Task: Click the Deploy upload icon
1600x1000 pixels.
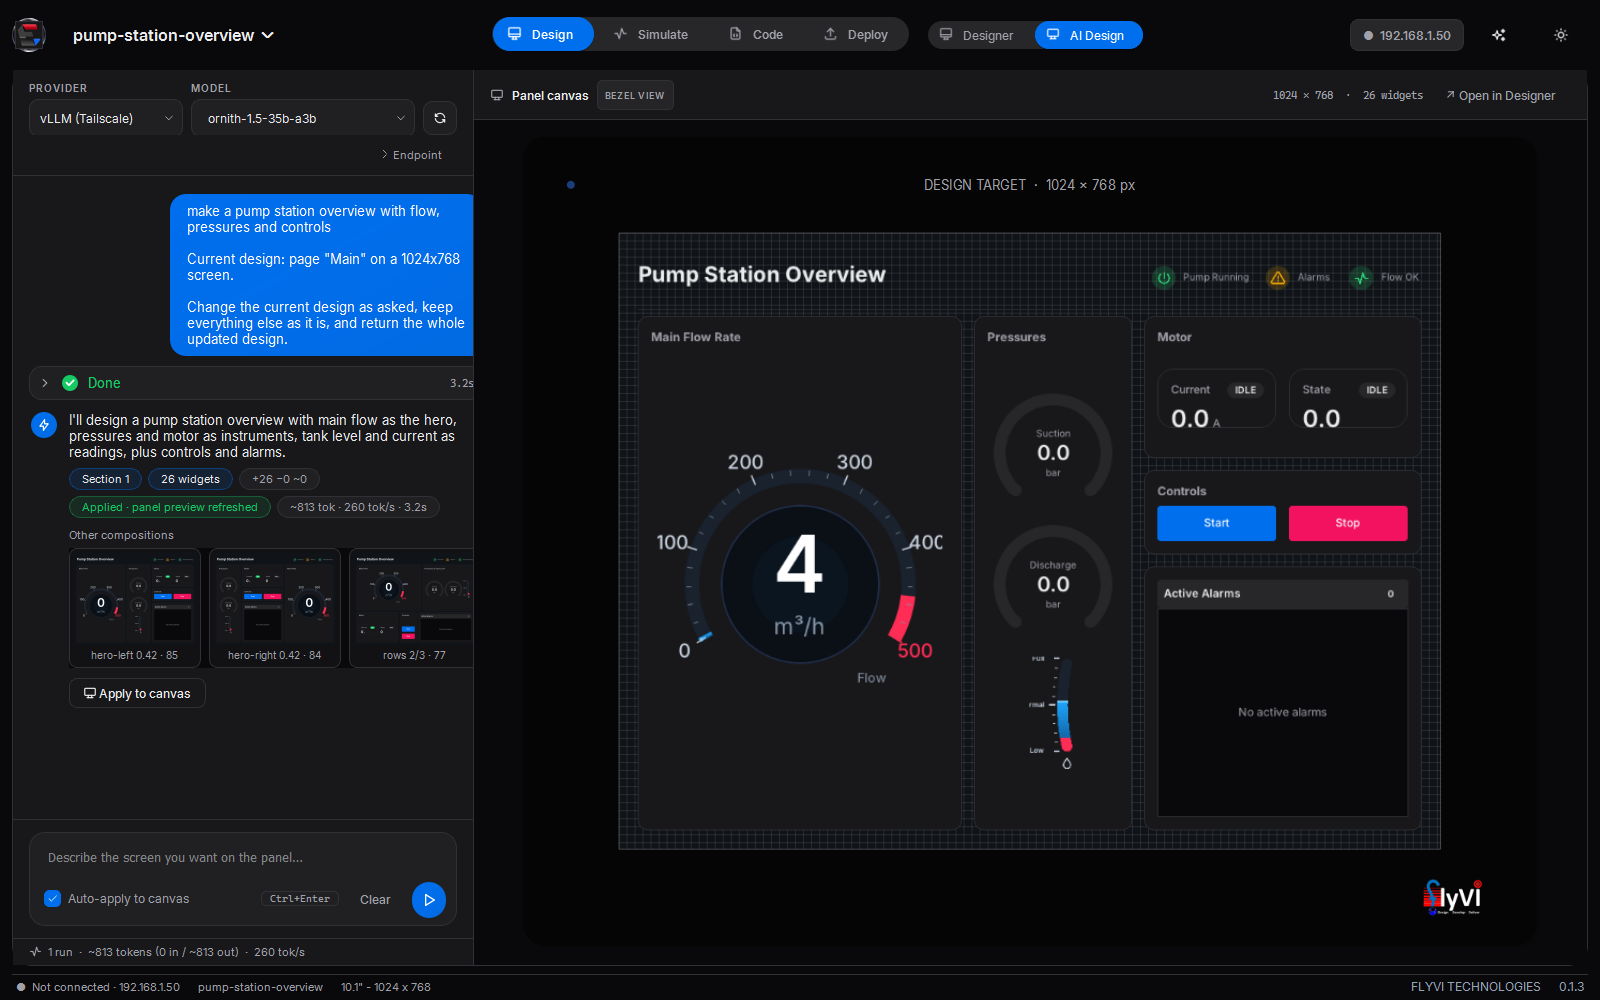Action: [830, 34]
